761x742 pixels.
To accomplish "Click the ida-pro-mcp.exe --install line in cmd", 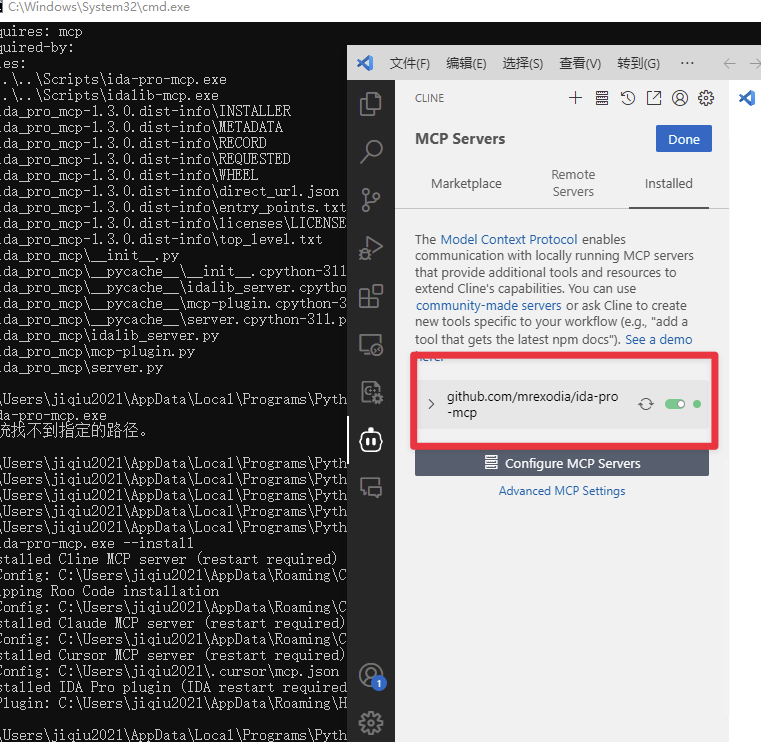I will pyautogui.click(x=97, y=543).
